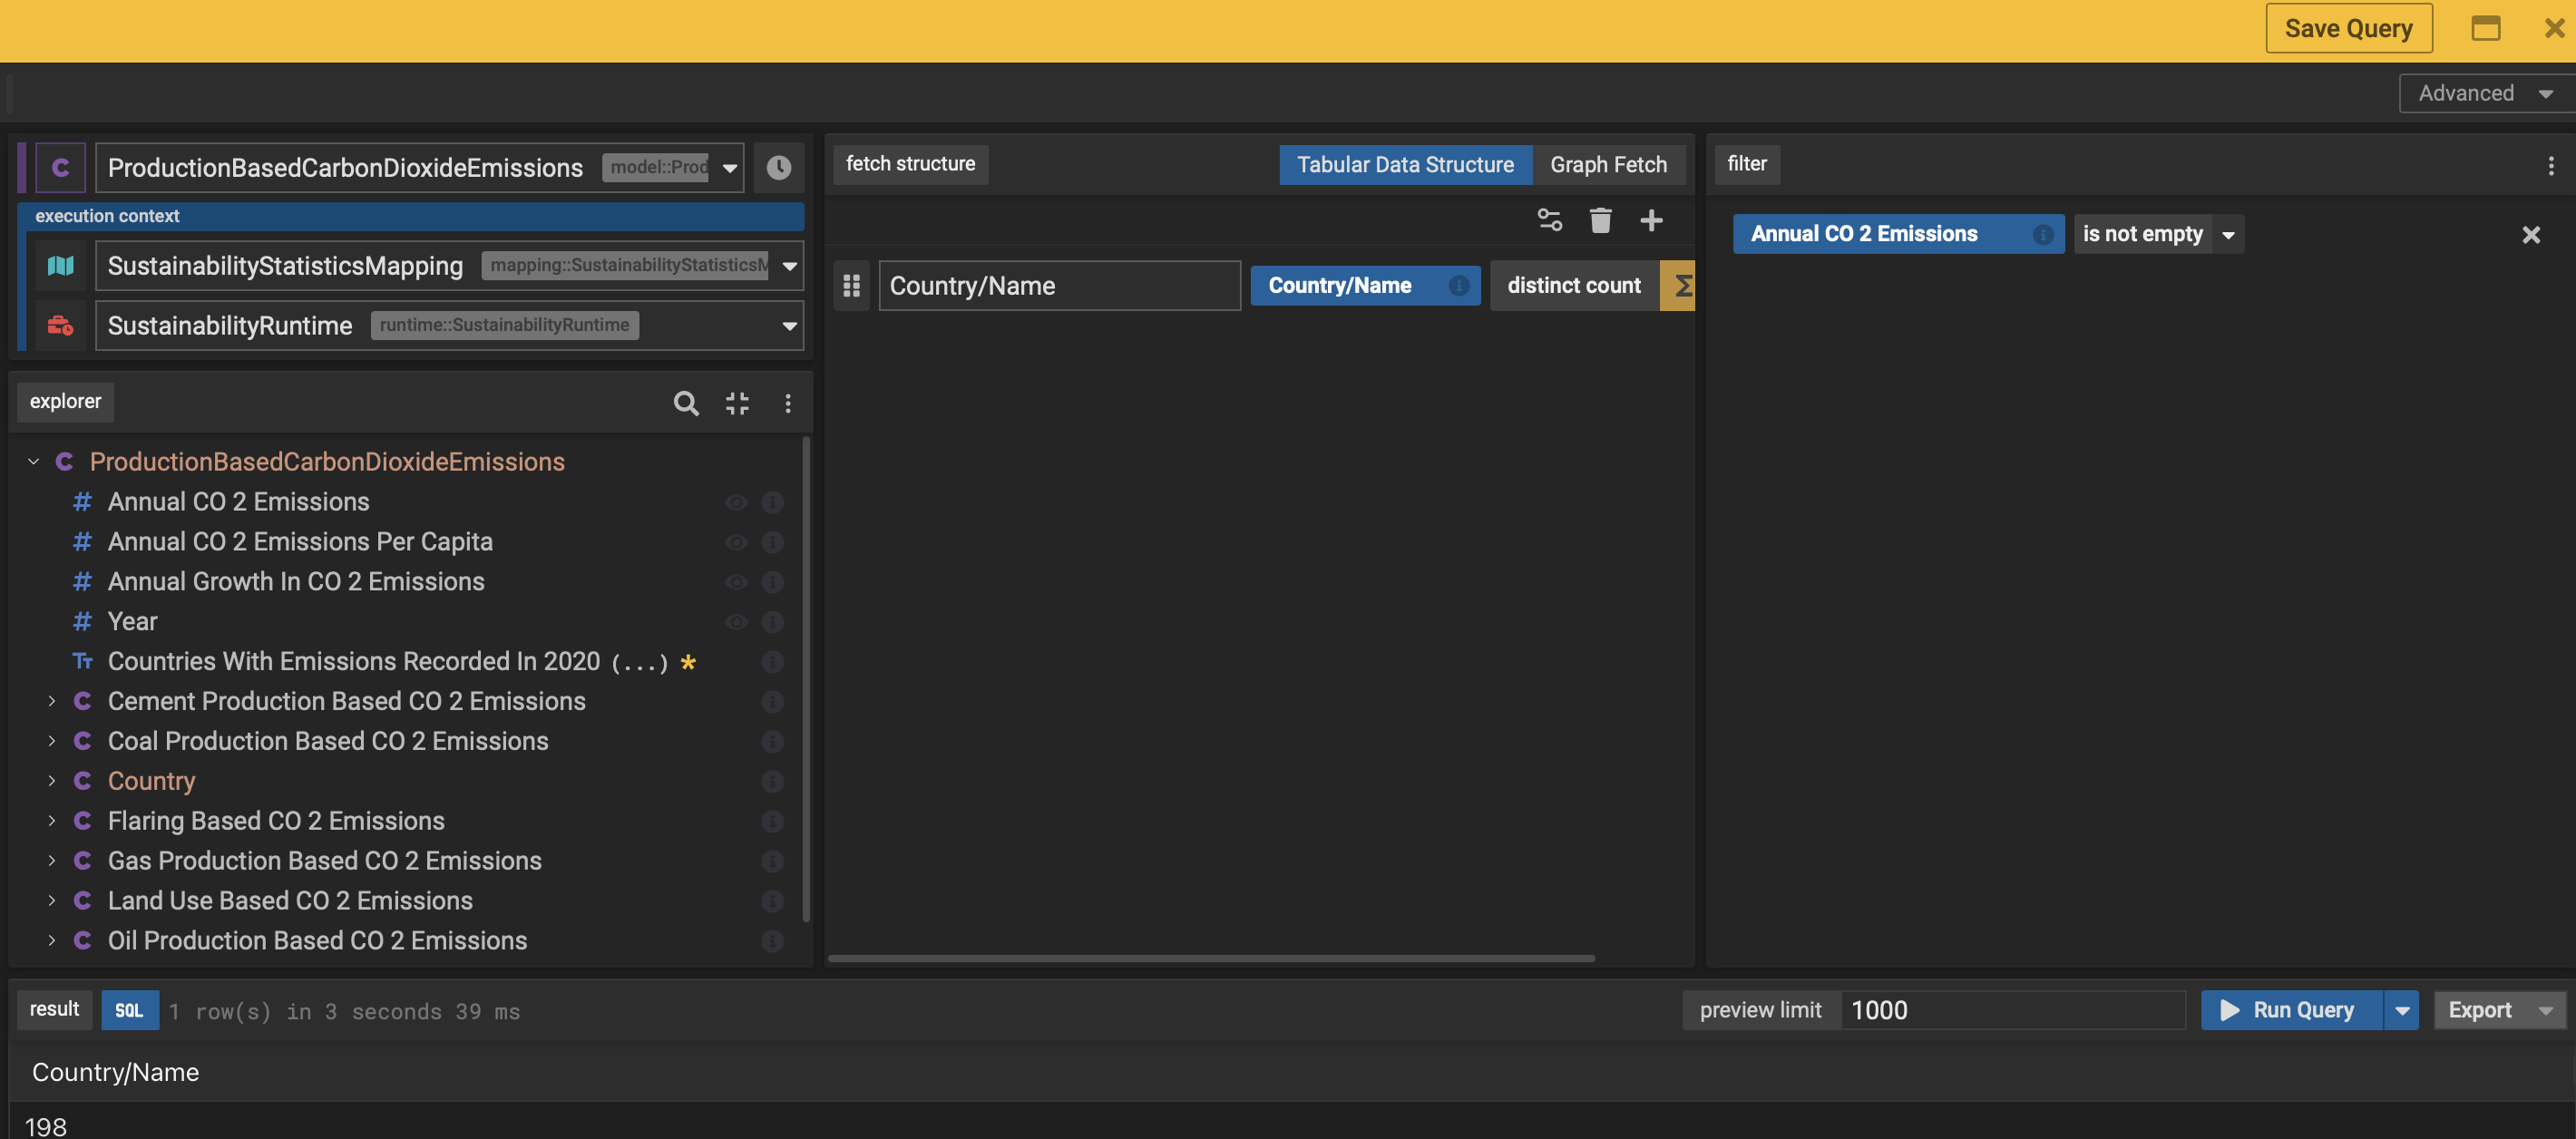Click the preview limit input field
2576x1139 pixels.
pyautogui.click(x=2010, y=1010)
